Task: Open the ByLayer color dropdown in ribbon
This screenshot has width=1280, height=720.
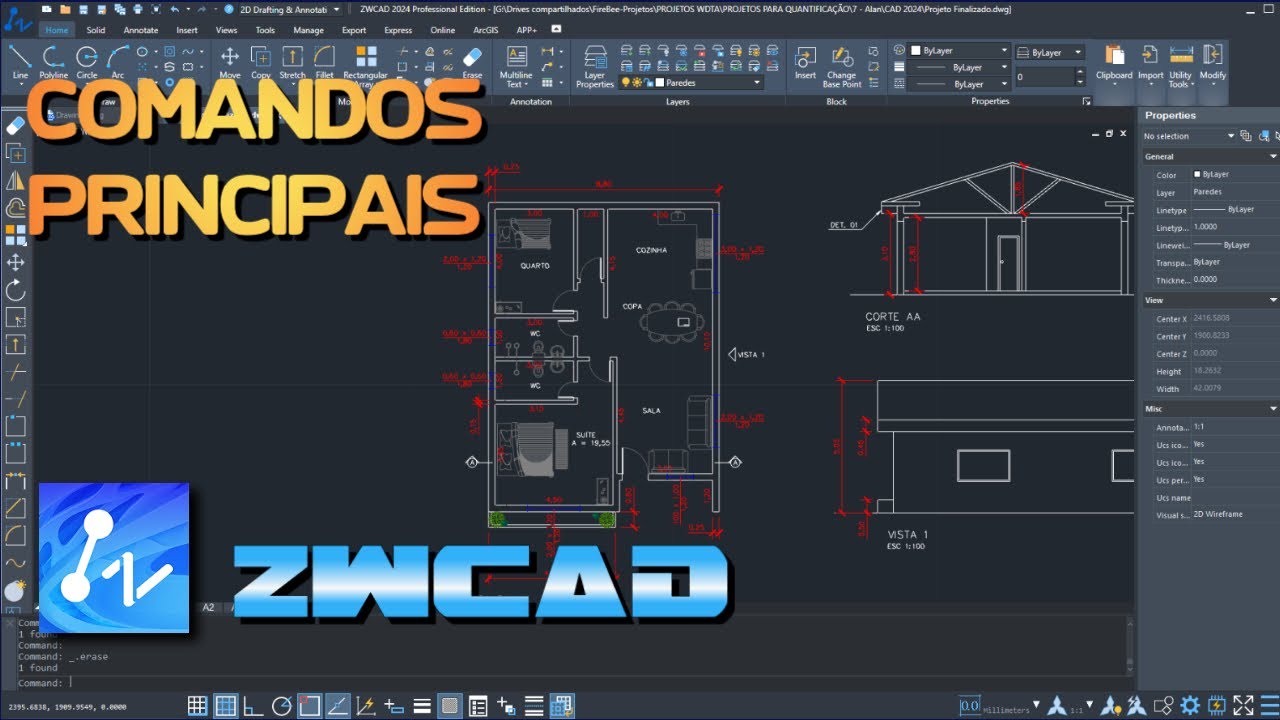Action: (x=959, y=50)
